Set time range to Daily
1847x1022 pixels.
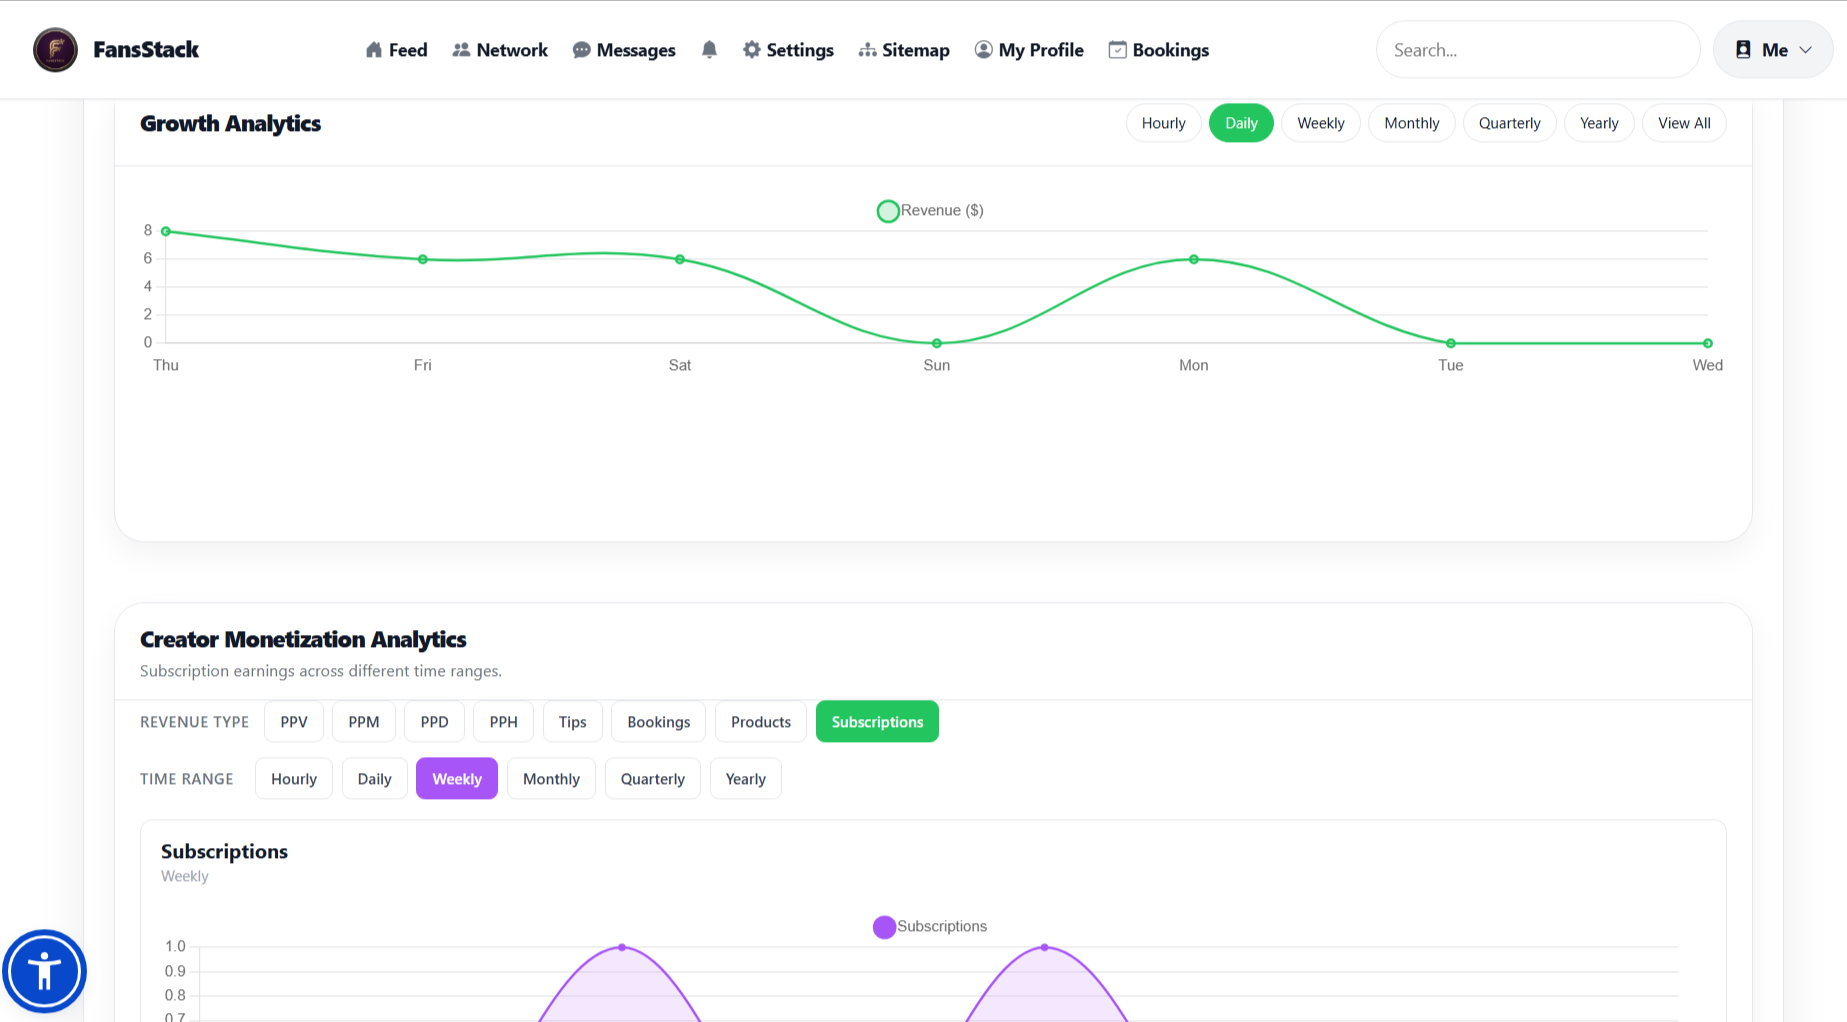point(375,779)
